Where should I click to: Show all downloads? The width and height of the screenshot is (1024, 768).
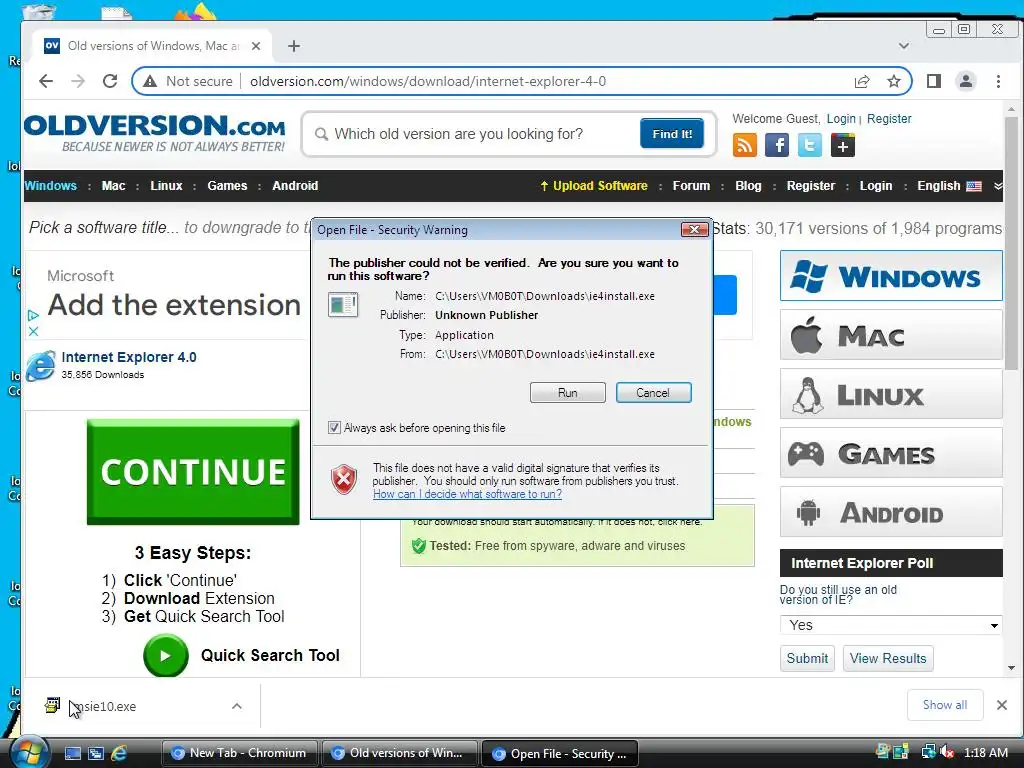point(944,705)
